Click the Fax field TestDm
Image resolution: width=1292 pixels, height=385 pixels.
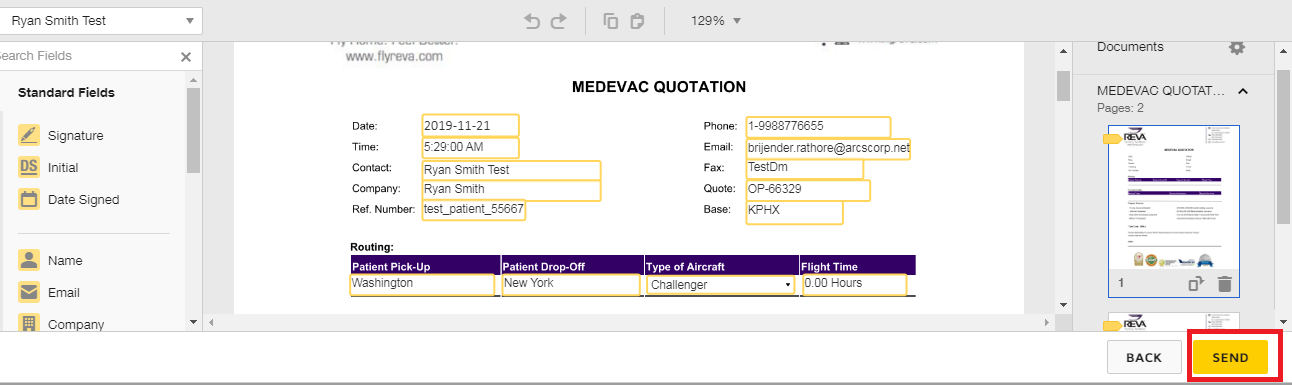click(804, 169)
